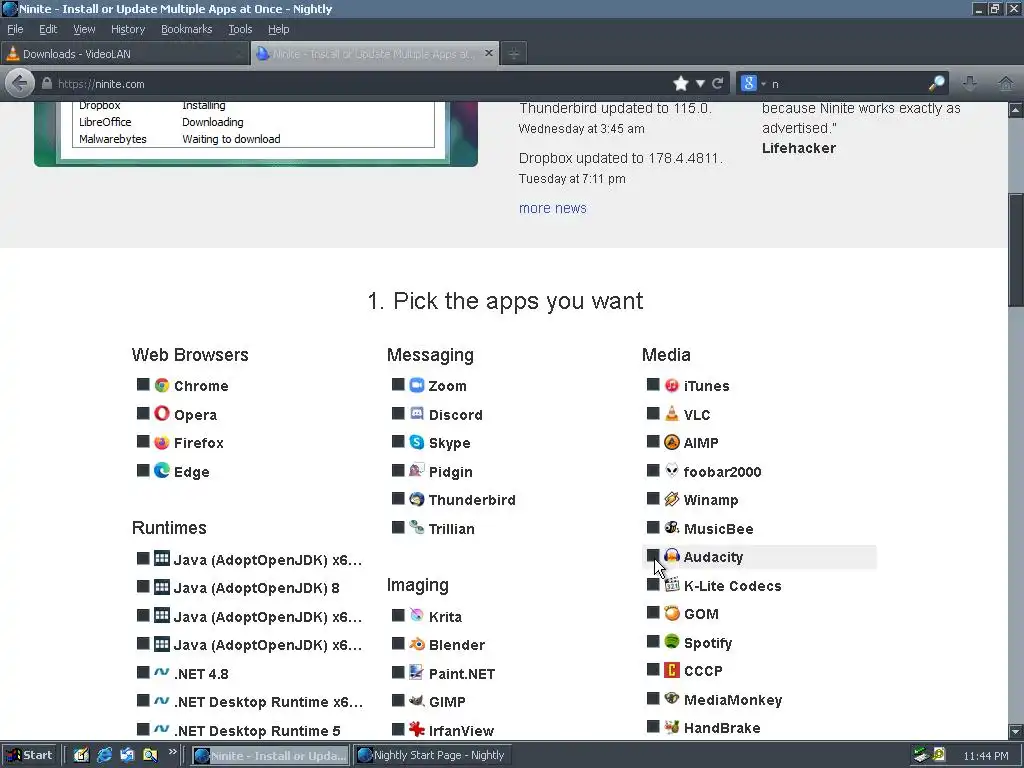Open the History menu
The width and height of the screenshot is (1024, 768).
(x=127, y=29)
